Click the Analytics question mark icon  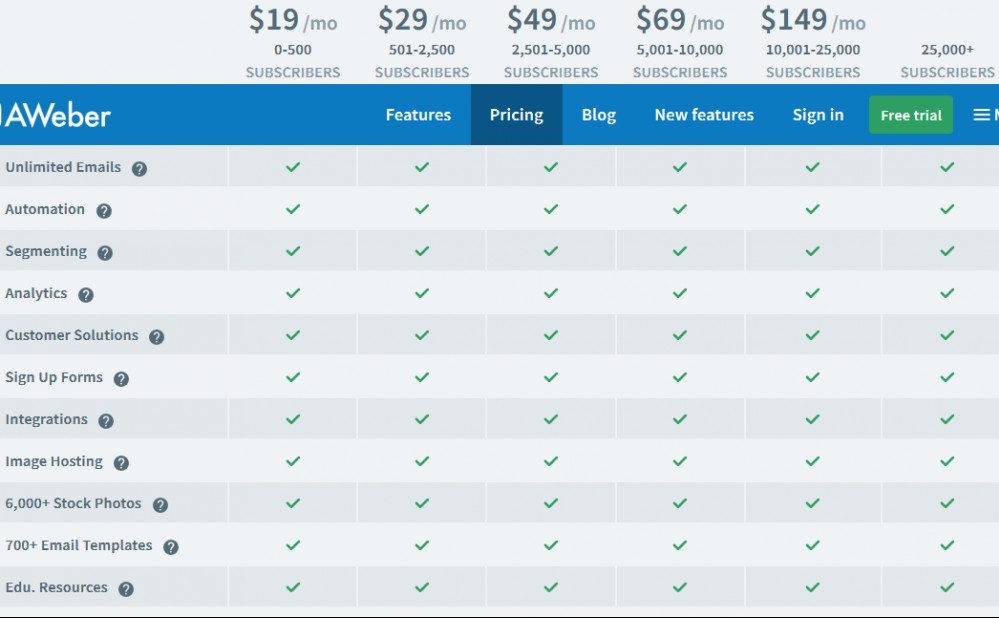pos(86,295)
